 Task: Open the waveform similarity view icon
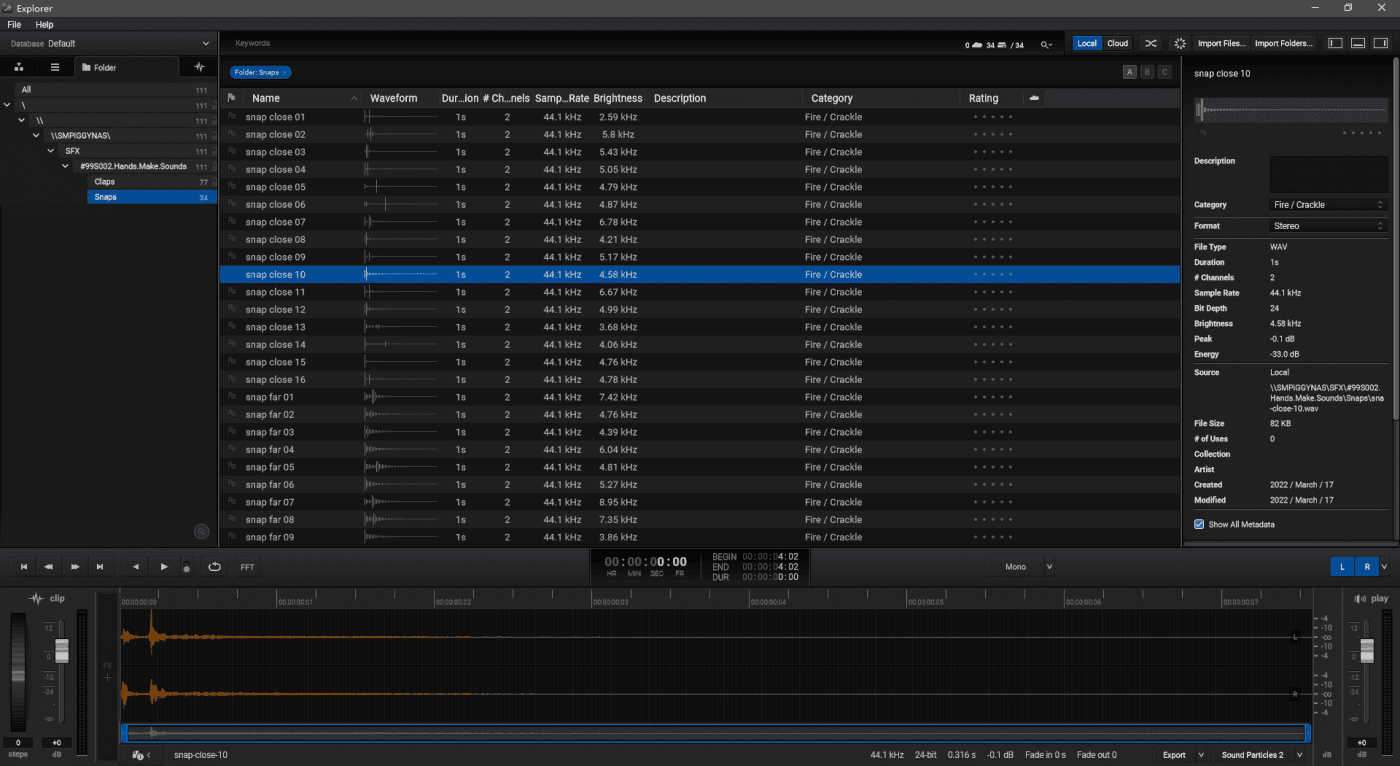200,67
